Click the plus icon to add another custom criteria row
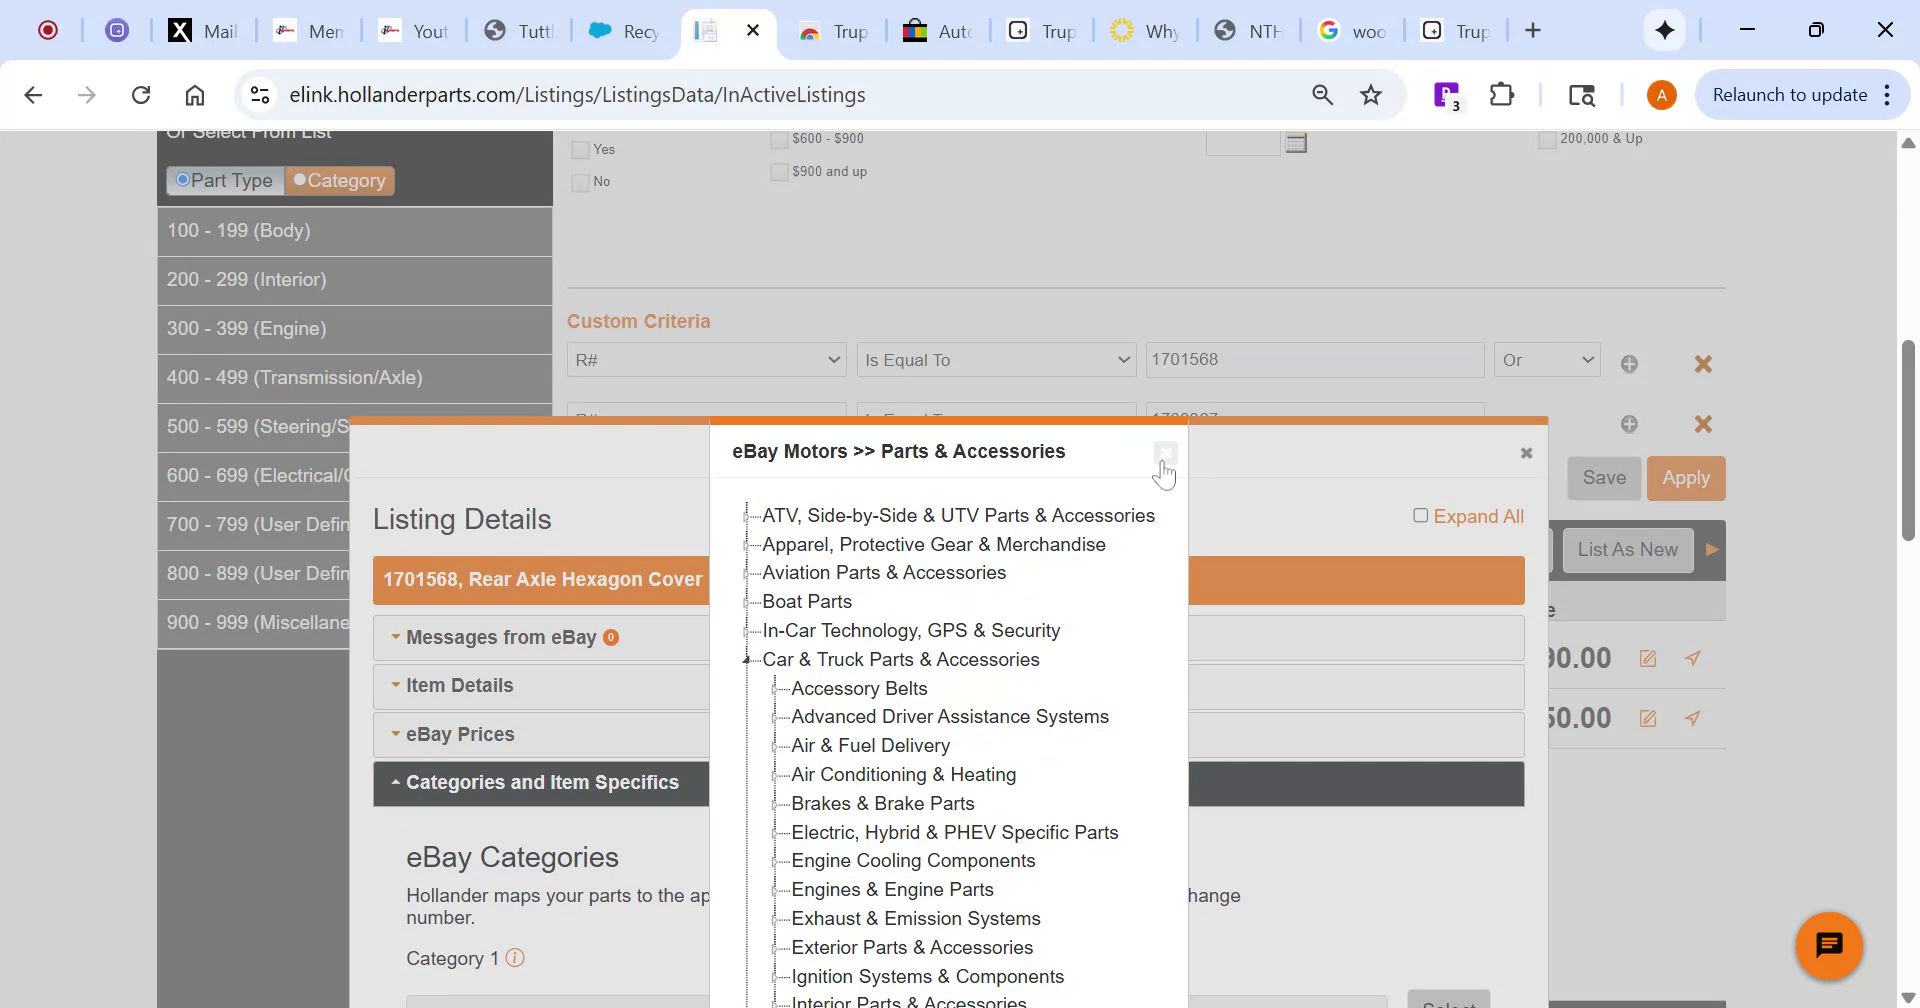Image resolution: width=1920 pixels, height=1008 pixels. pos(1629,363)
